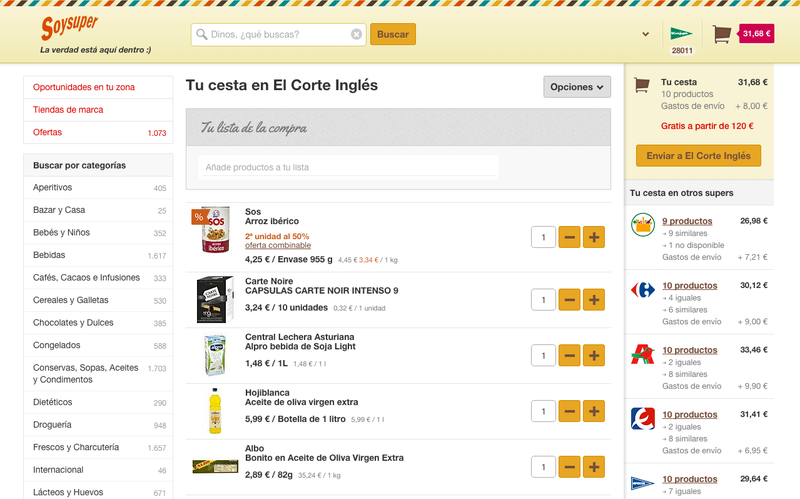Screen dimensions: 800x499
Task: Decrease quantity of Sos Arroz ibérico
Action: point(569,237)
